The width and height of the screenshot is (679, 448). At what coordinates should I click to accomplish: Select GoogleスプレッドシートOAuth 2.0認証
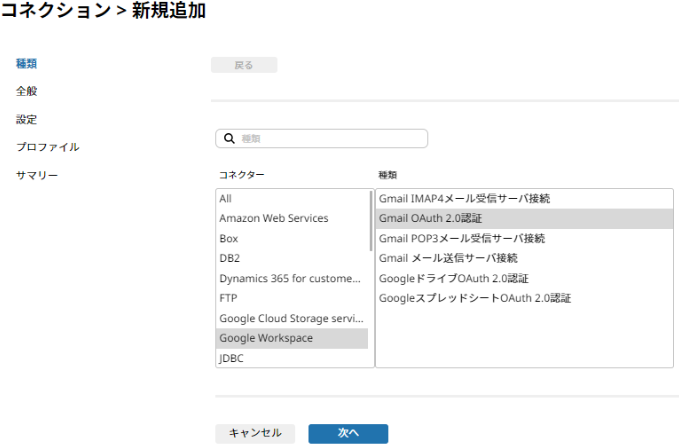524,298
